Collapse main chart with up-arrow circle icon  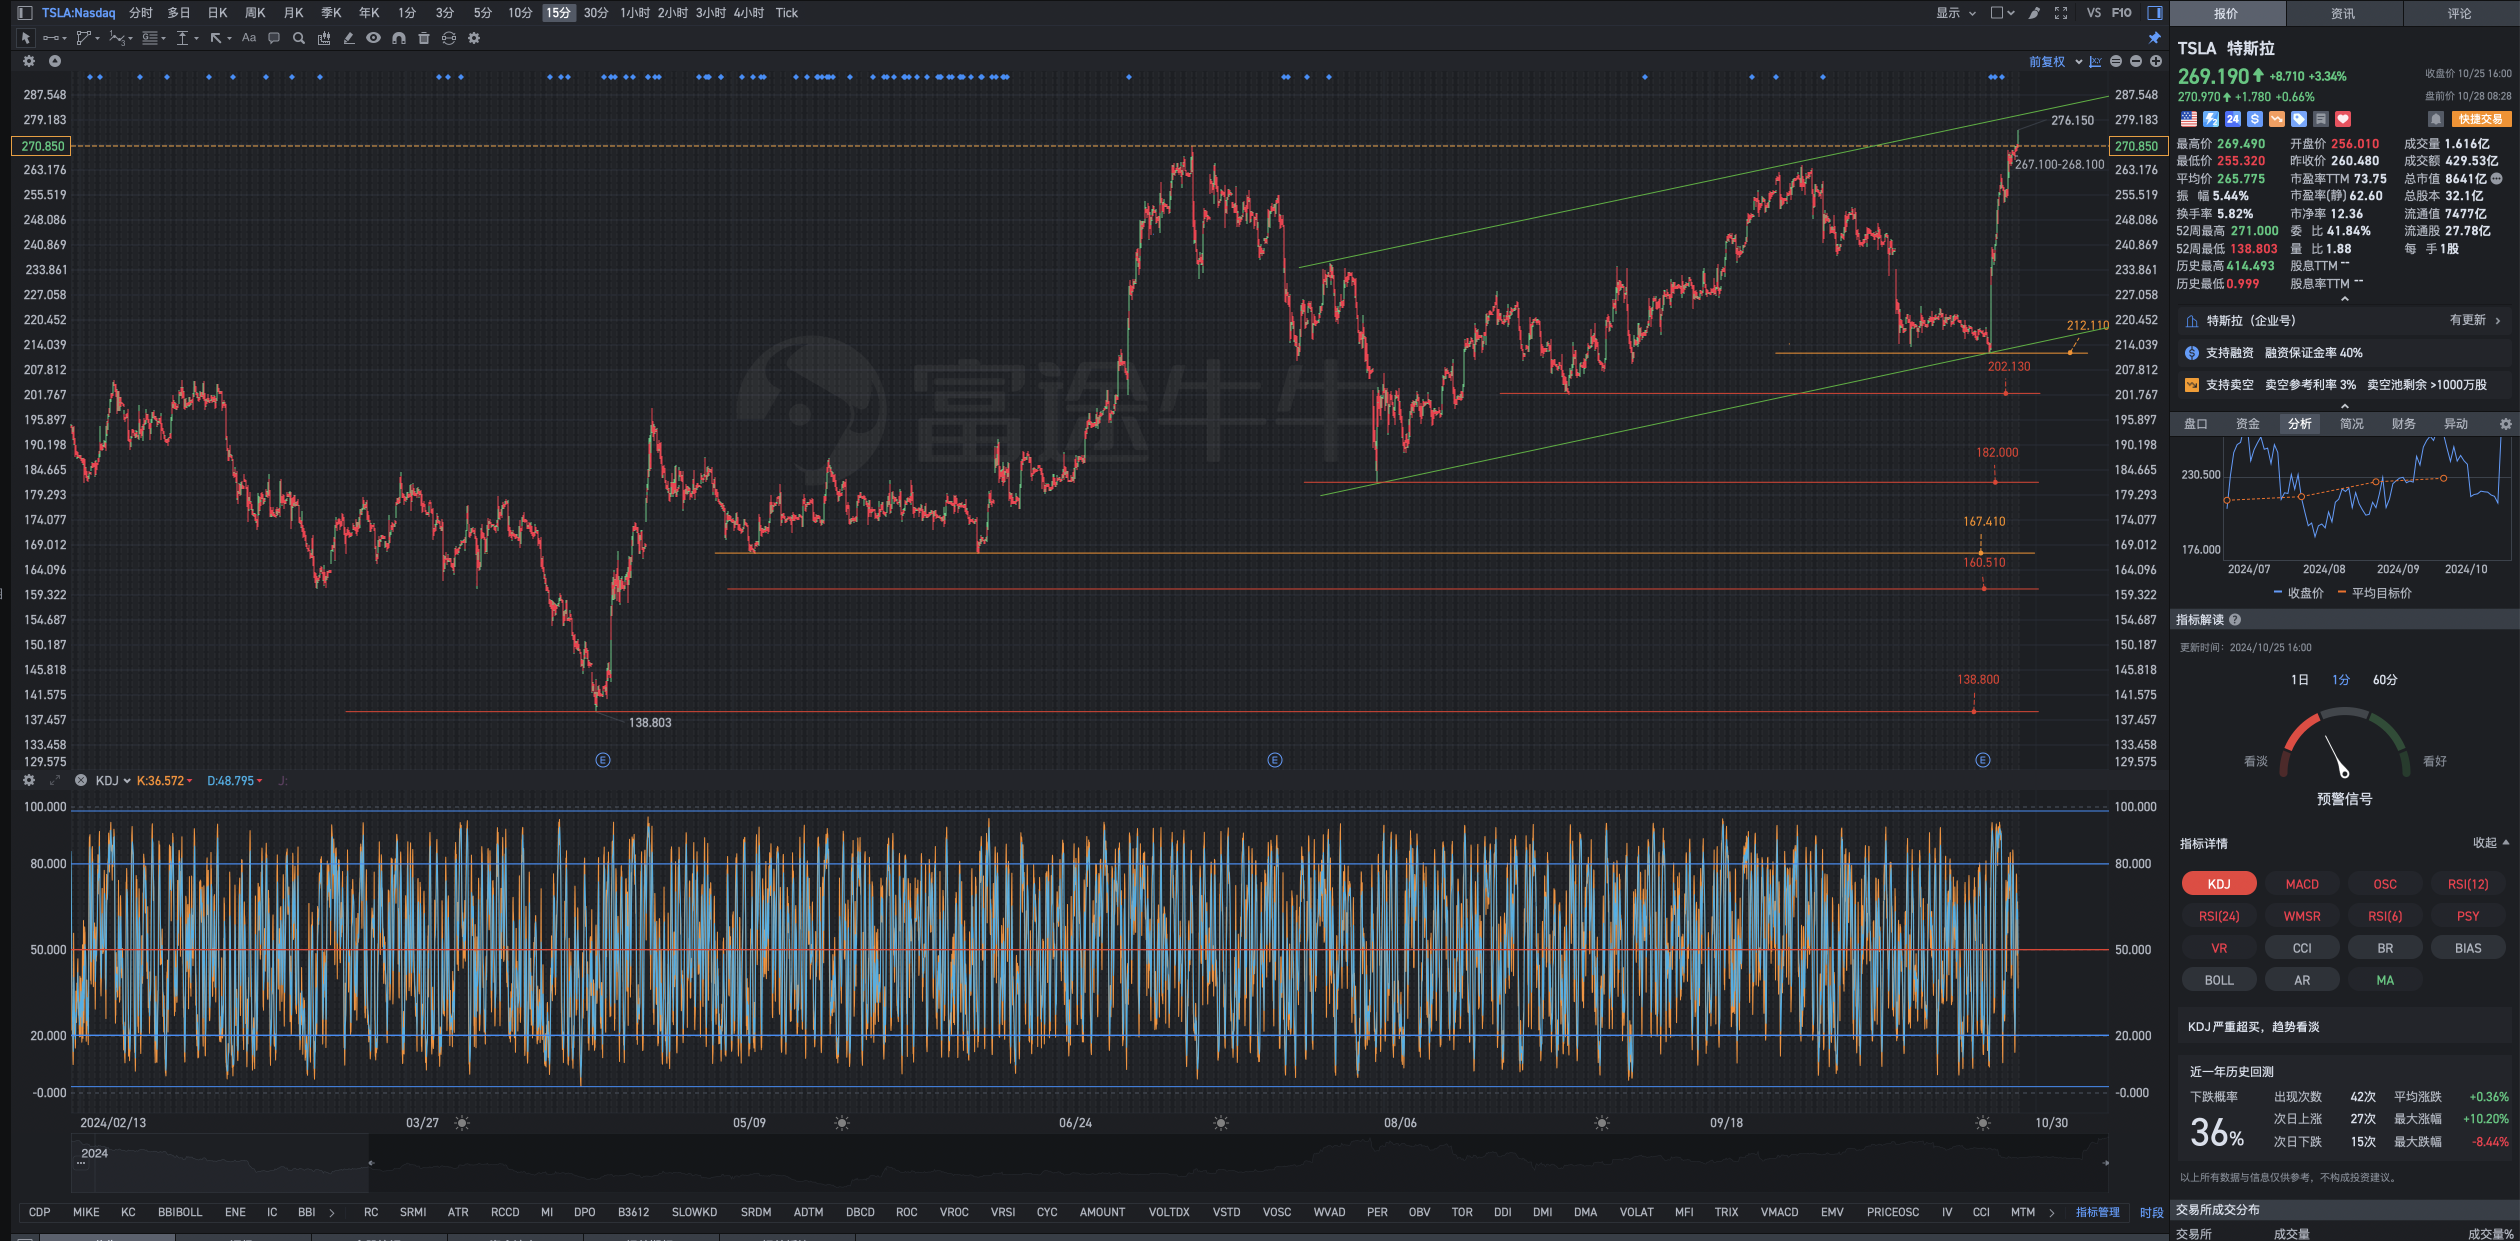click(x=55, y=61)
